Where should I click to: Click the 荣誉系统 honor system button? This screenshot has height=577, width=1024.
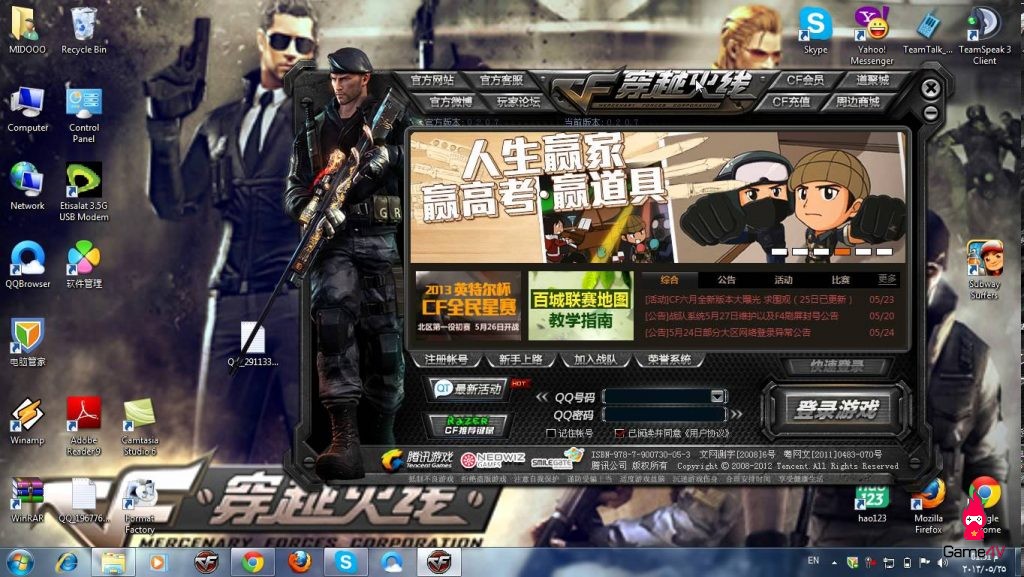pyautogui.click(x=669, y=360)
